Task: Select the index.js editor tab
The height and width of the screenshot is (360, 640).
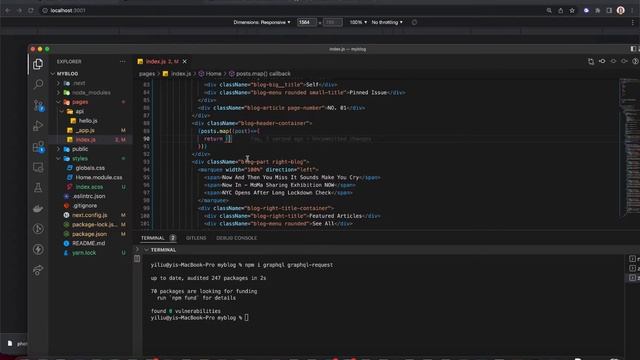Action: 162,62
